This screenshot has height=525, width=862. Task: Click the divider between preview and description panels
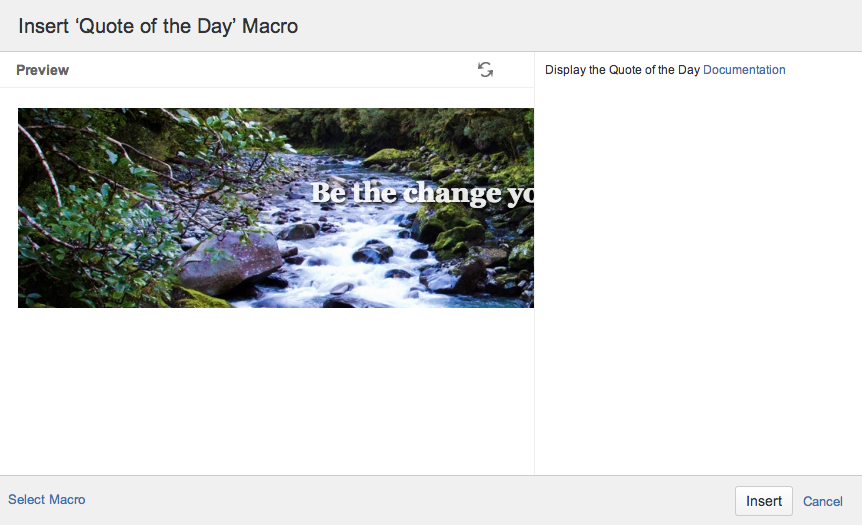[x=534, y=300]
